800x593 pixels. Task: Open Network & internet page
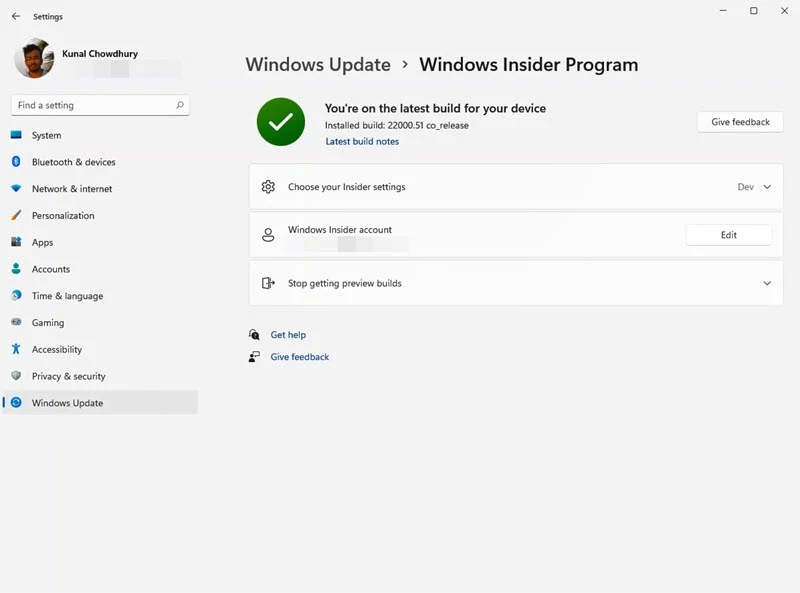coord(100,189)
